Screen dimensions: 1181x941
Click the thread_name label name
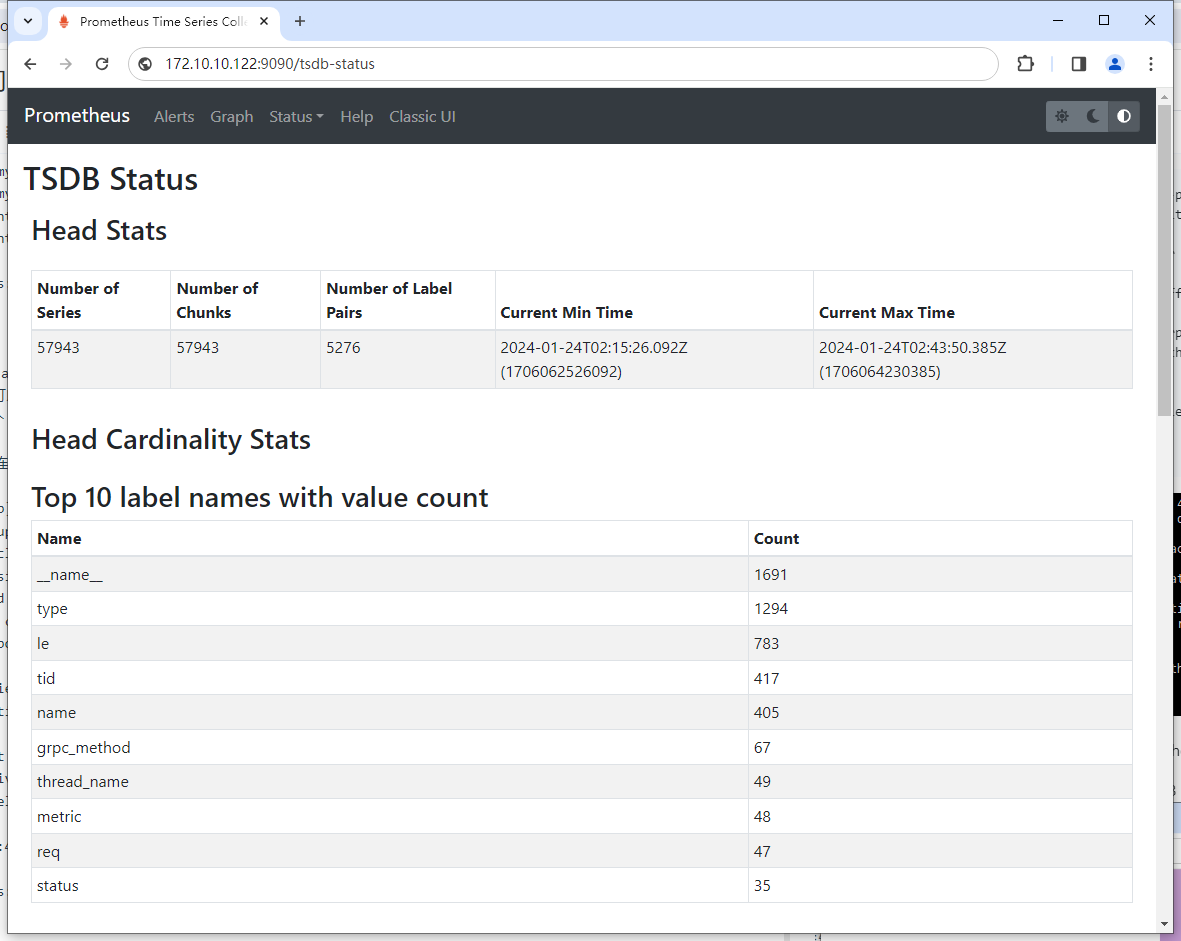click(x=83, y=782)
